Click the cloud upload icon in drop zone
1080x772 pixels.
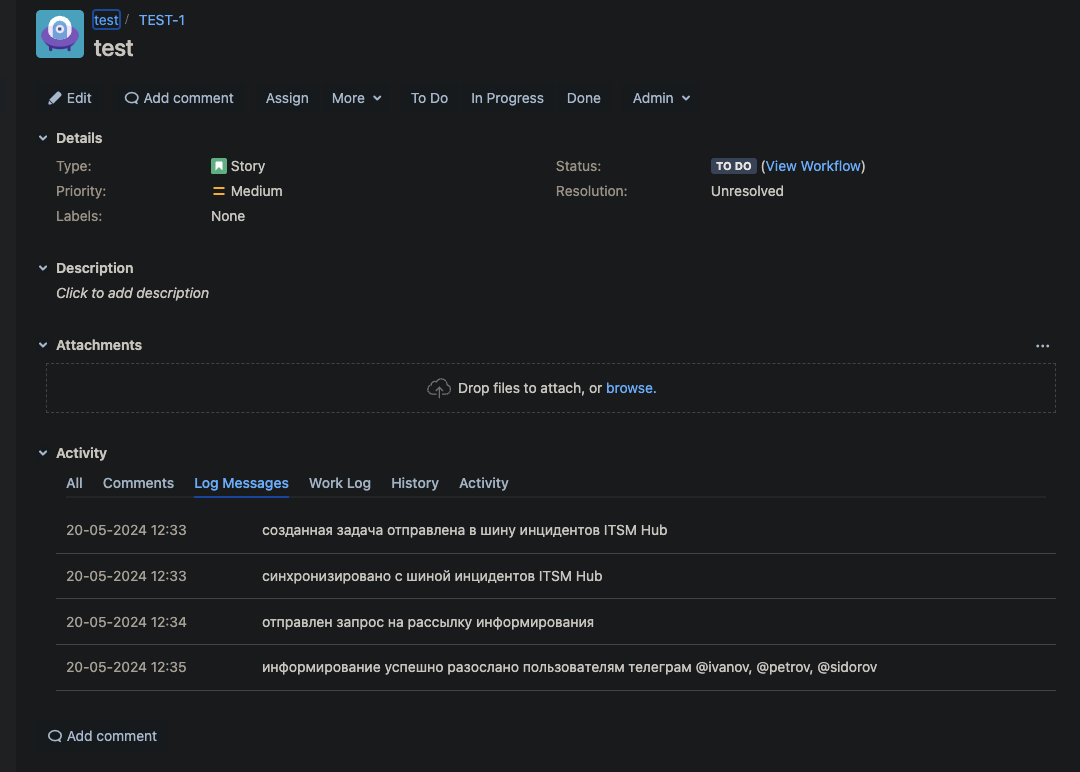coord(439,388)
